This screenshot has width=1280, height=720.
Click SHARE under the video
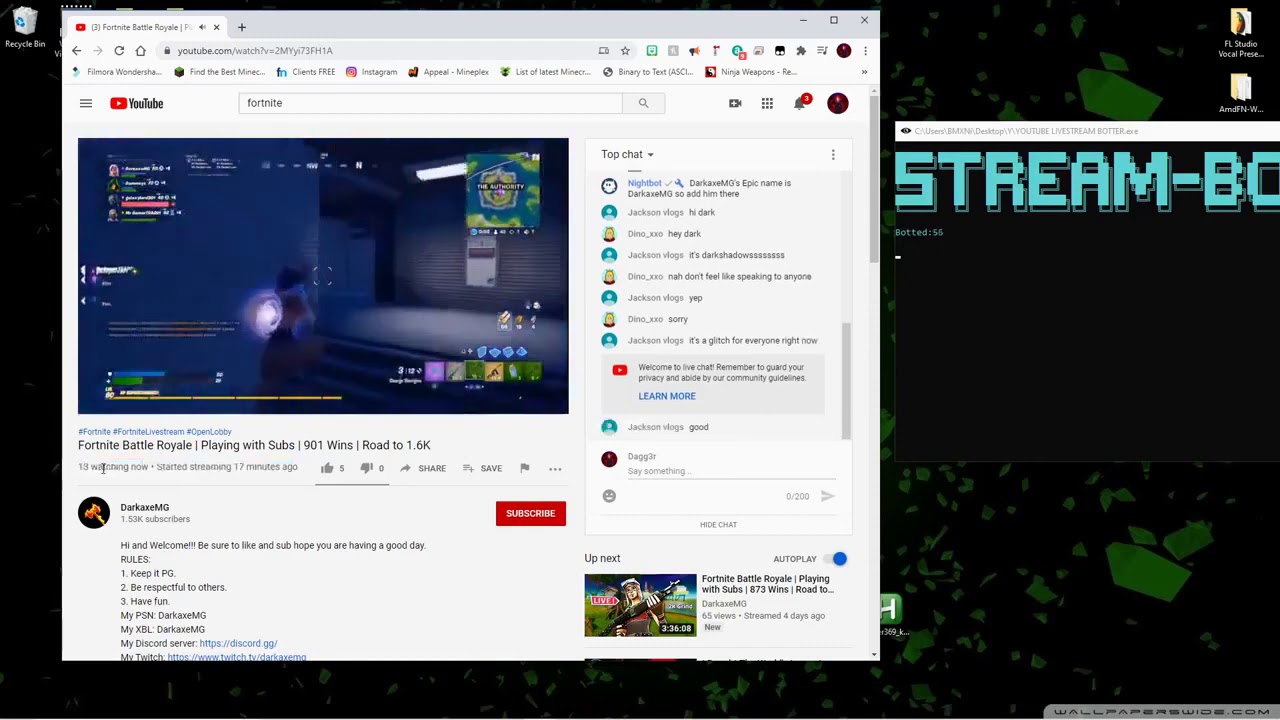(423, 468)
